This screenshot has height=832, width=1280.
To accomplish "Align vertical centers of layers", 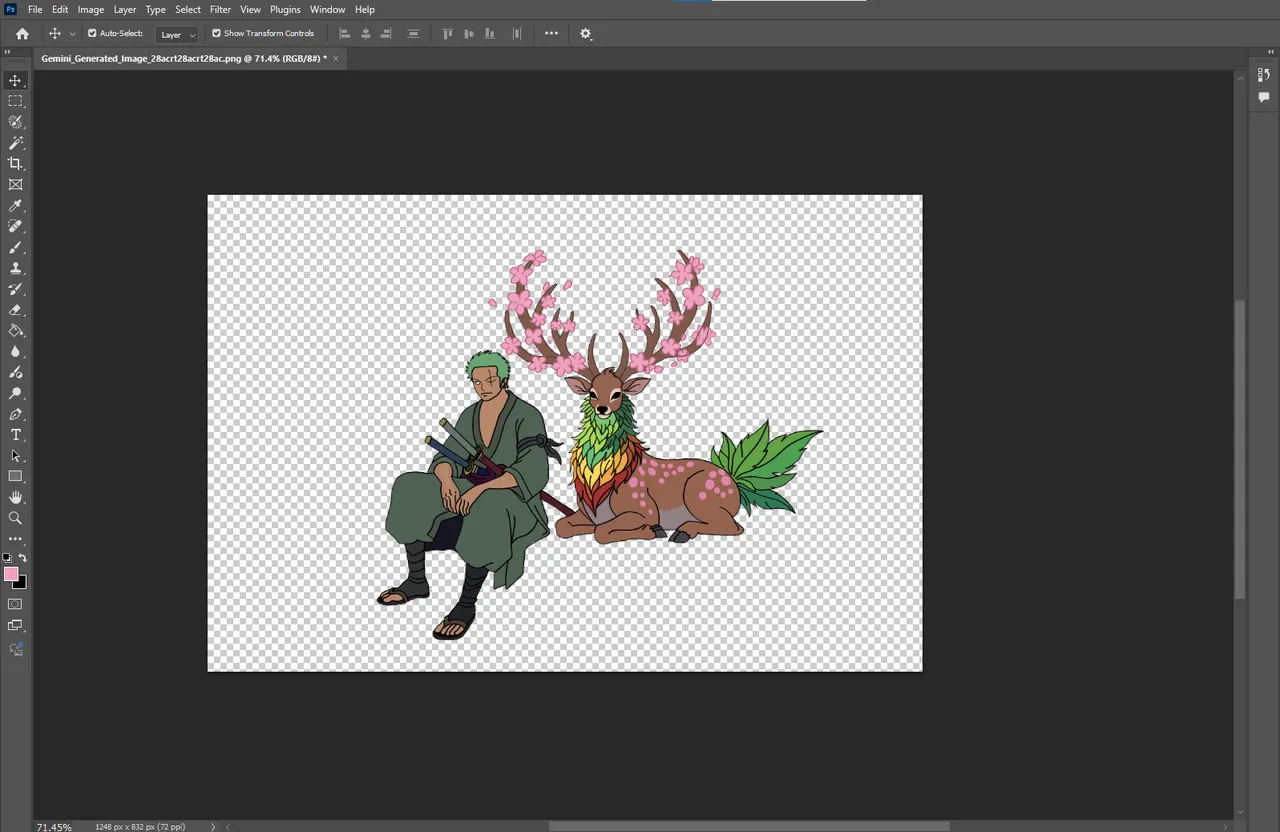I will 469,33.
